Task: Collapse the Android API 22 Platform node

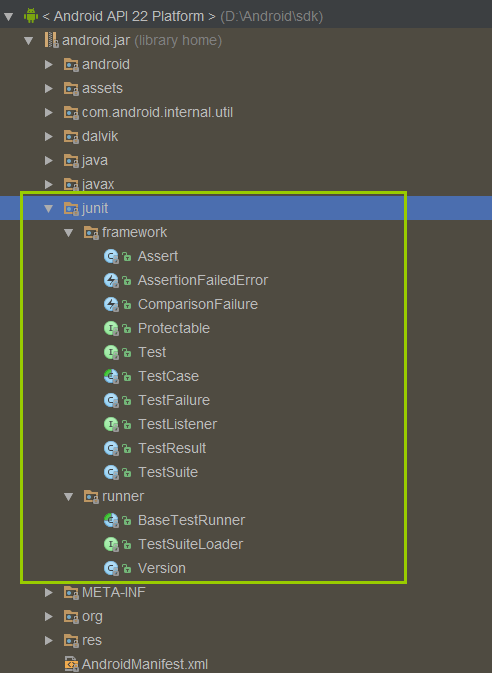Action: pyautogui.click(x=9, y=17)
